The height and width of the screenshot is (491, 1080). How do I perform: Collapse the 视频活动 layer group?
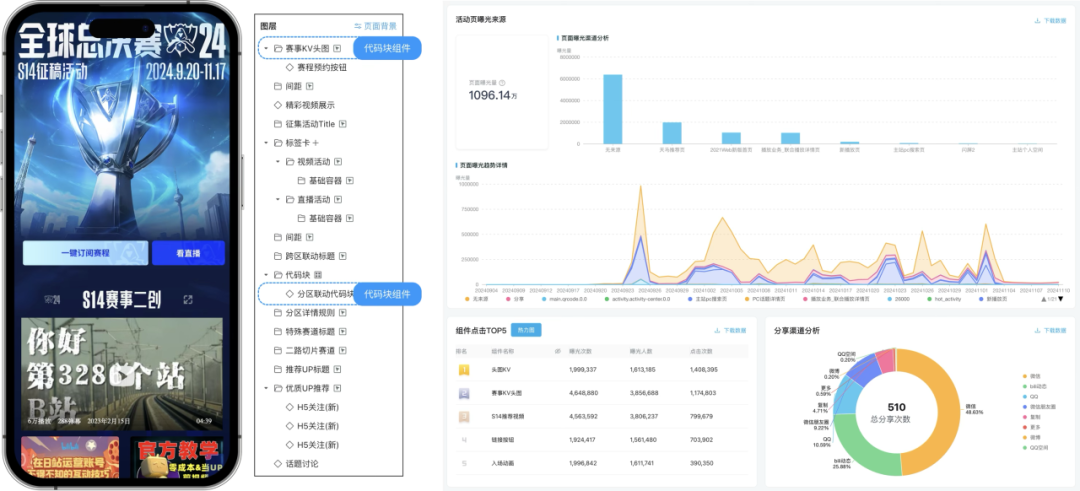(x=277, y=162)
